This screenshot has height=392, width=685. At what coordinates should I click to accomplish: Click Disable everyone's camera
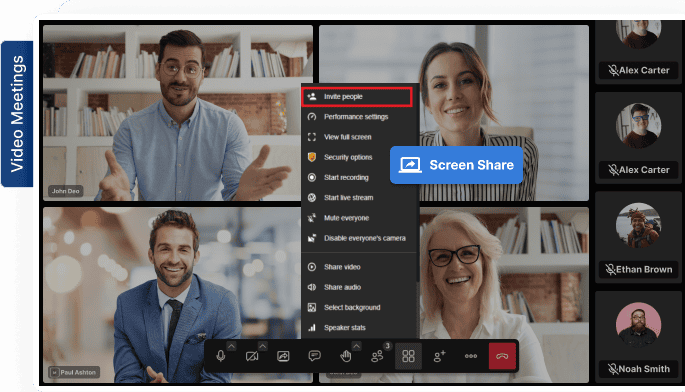[359, 238]
